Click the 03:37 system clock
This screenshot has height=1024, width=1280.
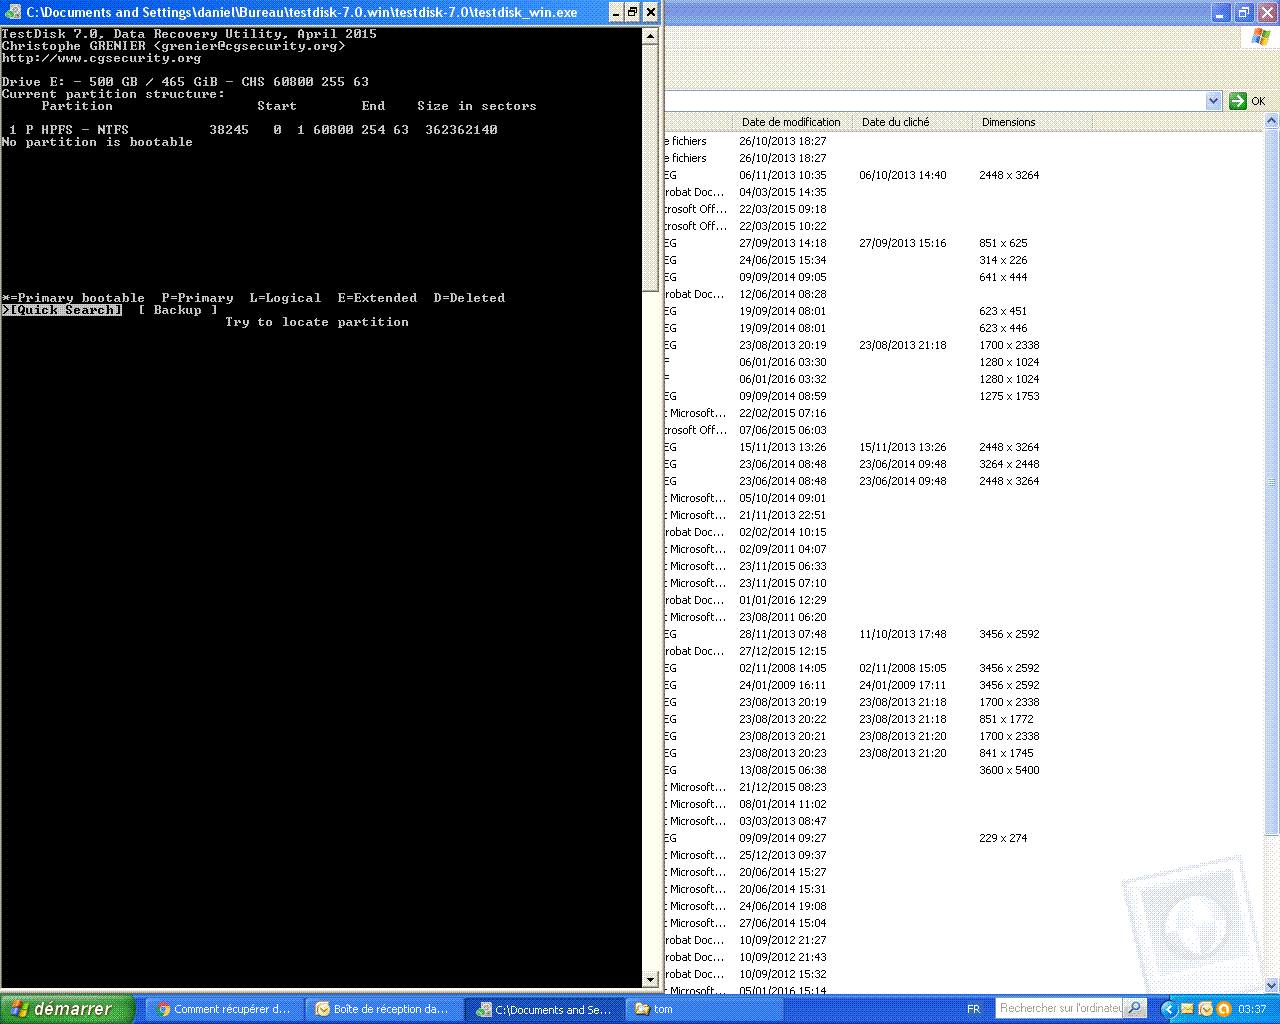point(1252,1009)
